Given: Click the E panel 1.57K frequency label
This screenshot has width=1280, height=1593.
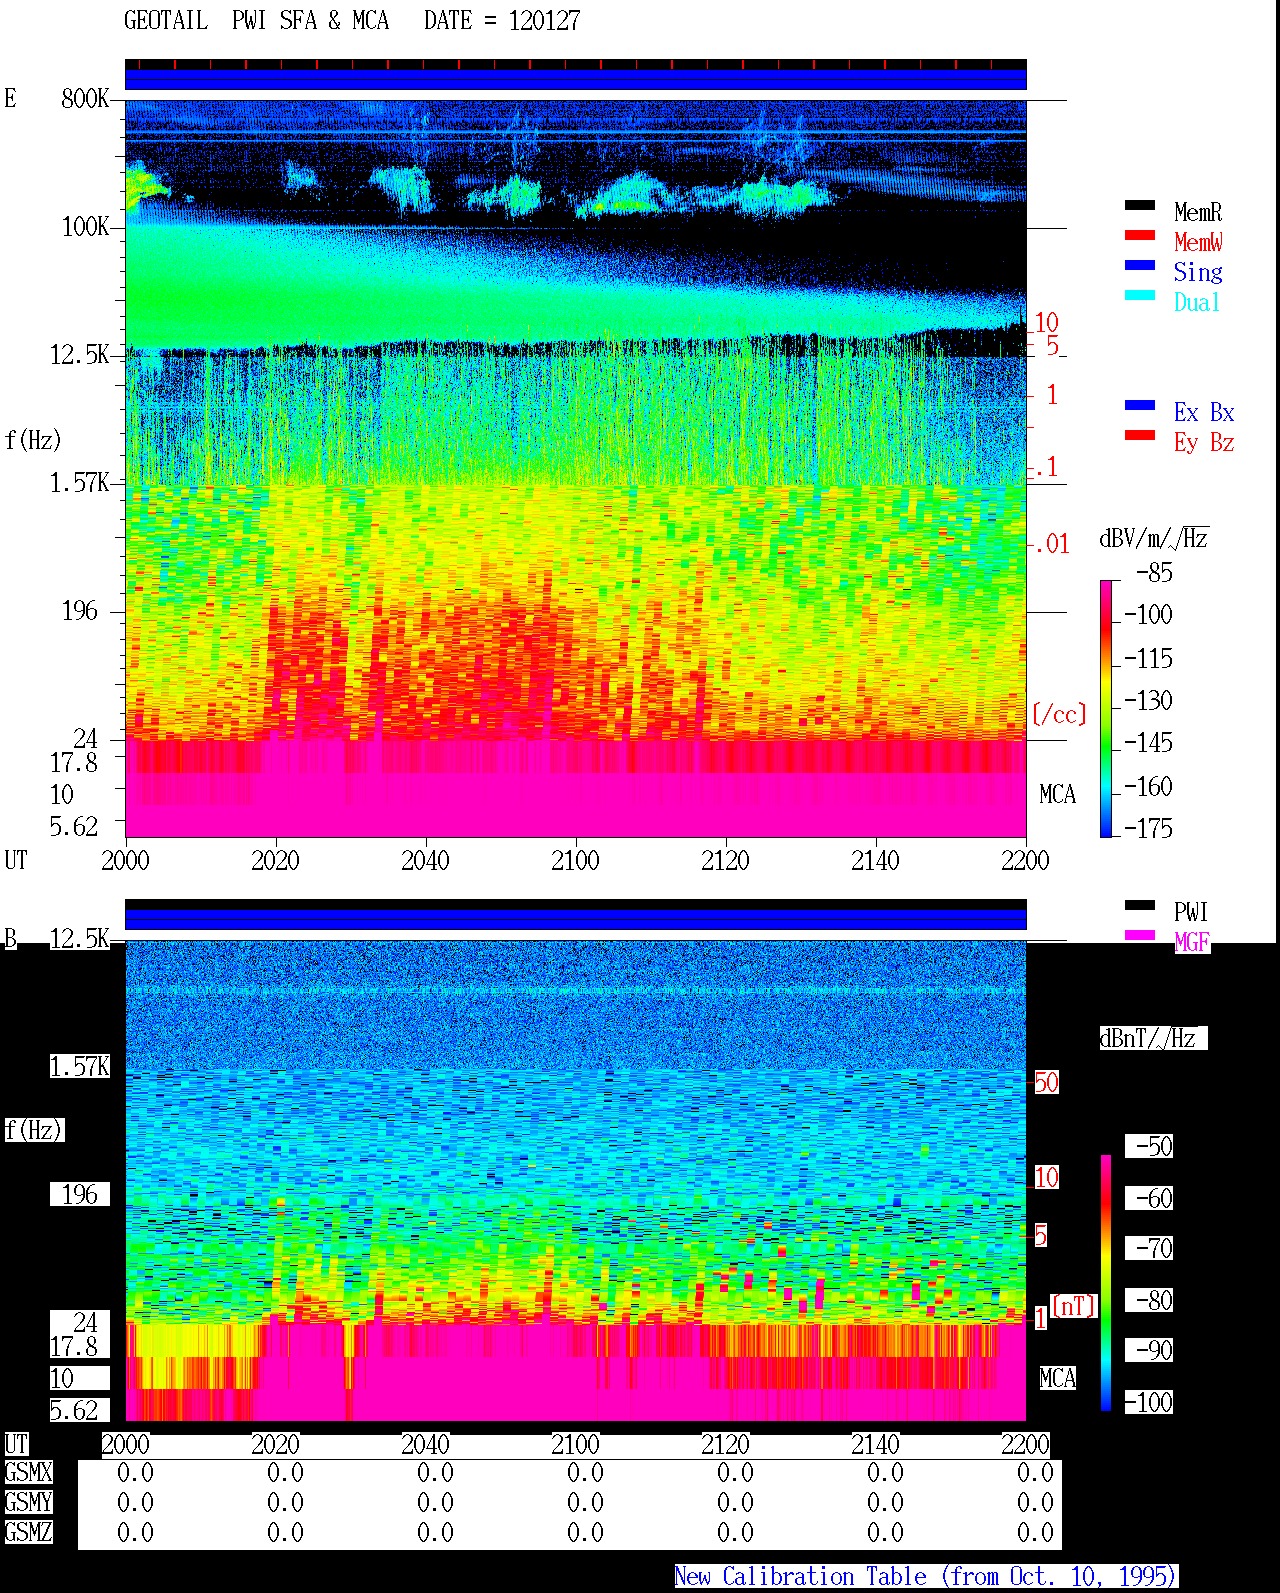Looking at the screenshot, I should pyautogui.click(x=80, y=482).
